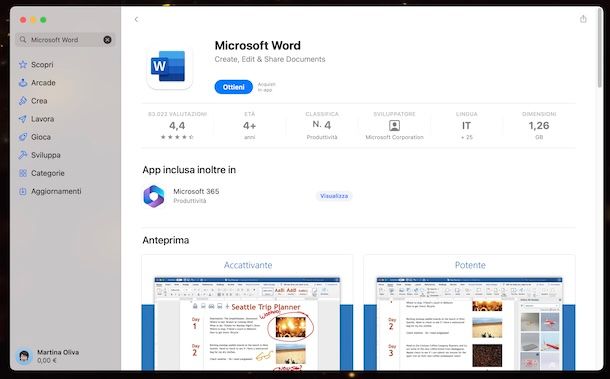This screenshot has height=379, width=610.
Task: Click the Crea paintbrush icon
Action: [x=23, y=101]
